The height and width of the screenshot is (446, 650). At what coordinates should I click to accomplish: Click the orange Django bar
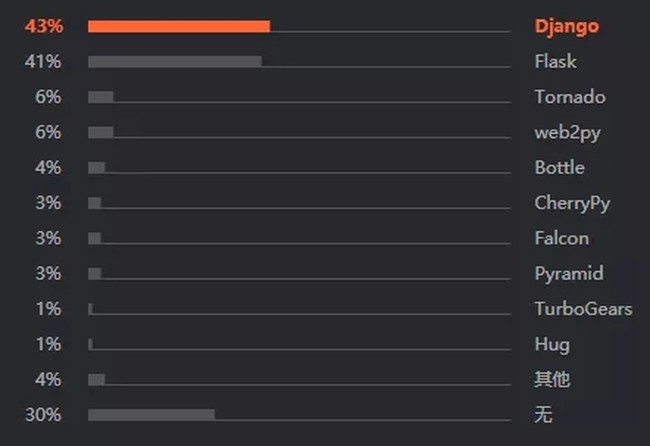pyautogui.click(x=179, y=27)
